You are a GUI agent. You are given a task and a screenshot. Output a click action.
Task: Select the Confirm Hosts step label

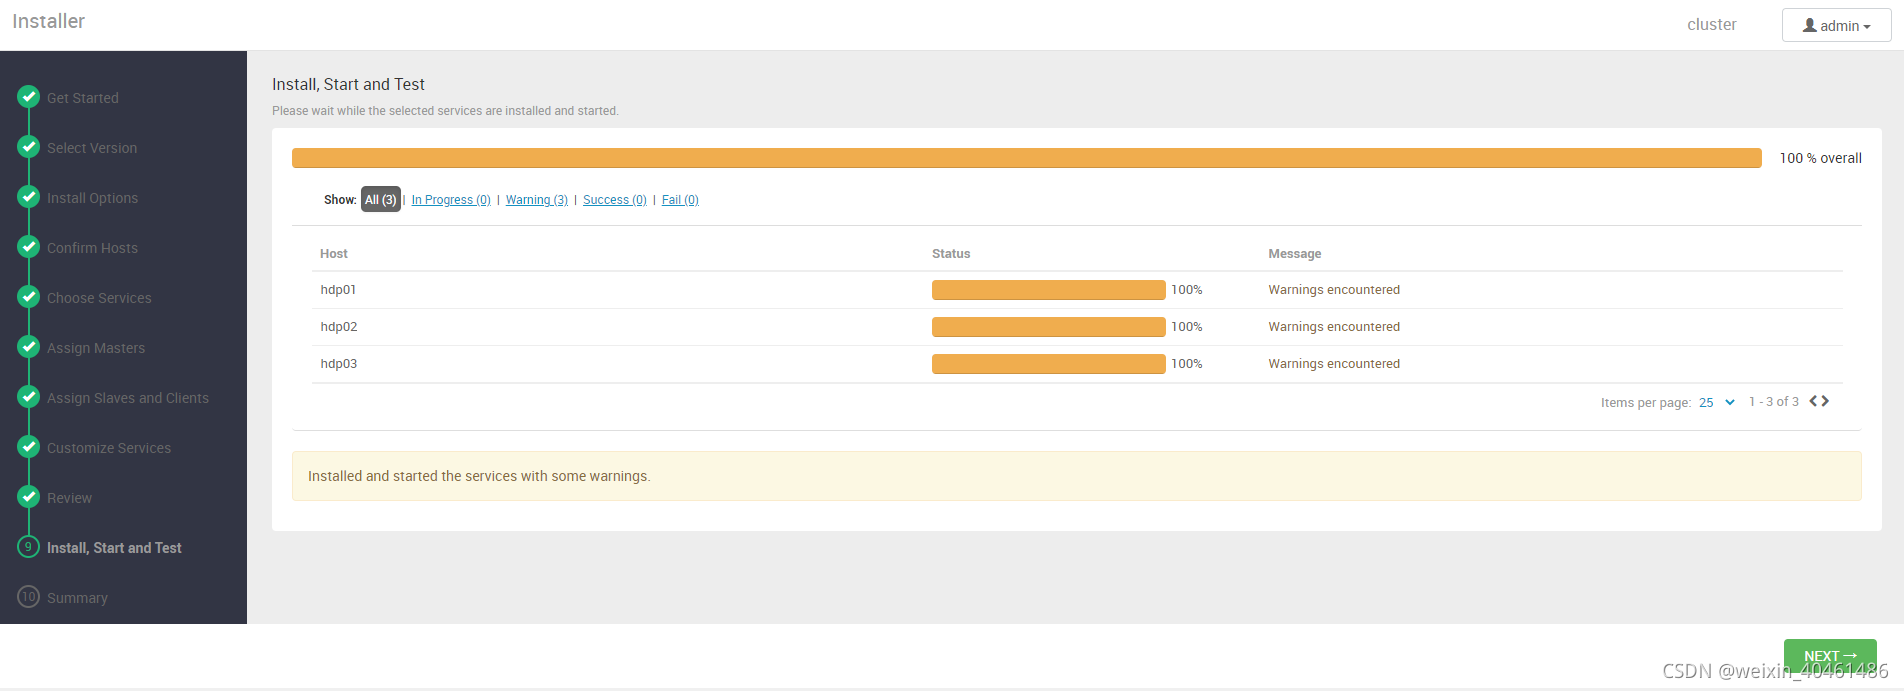click(93, 248)
